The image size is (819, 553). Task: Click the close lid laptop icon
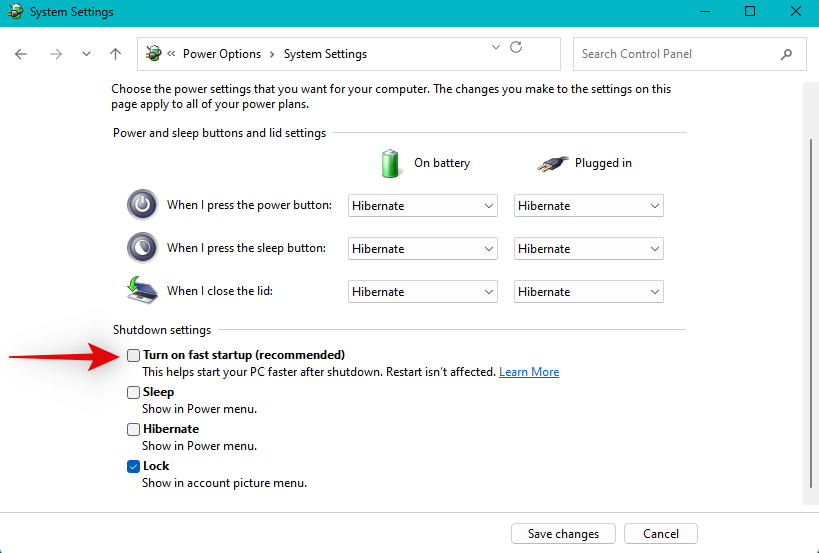tap(142, 291)
